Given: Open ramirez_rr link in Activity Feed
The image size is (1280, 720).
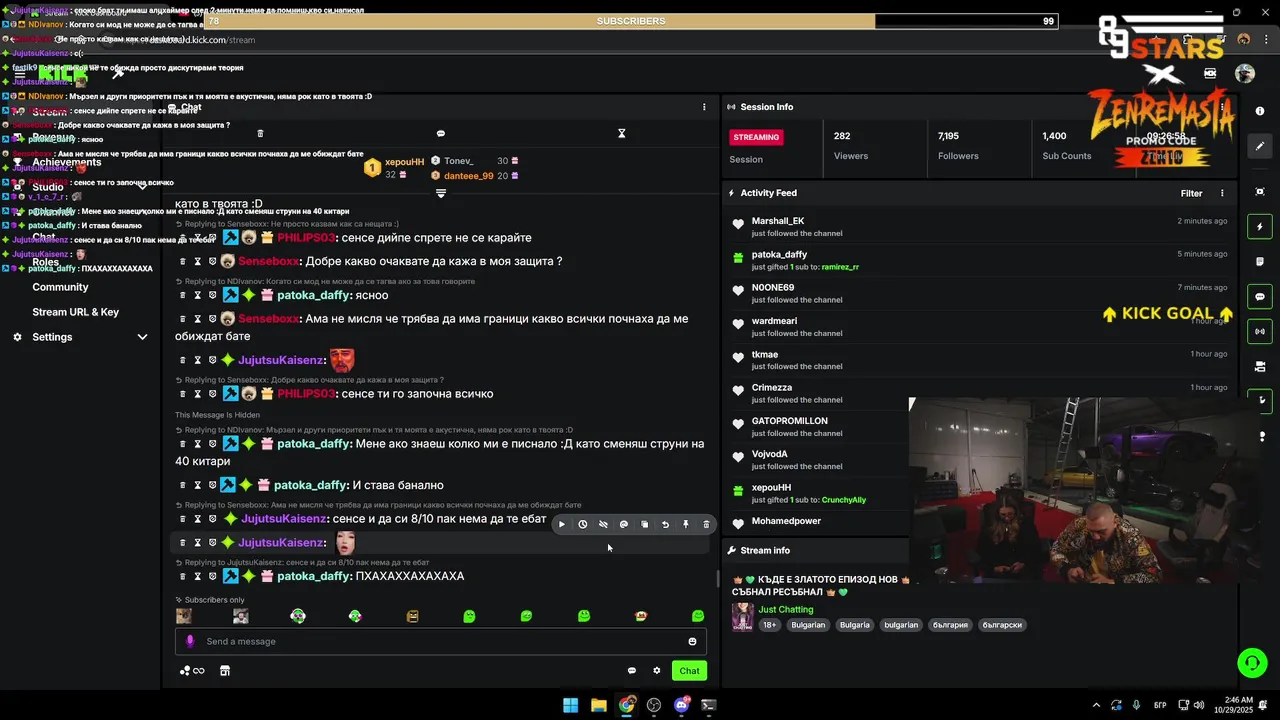Looking at the screenshot, I should (840, 267).
